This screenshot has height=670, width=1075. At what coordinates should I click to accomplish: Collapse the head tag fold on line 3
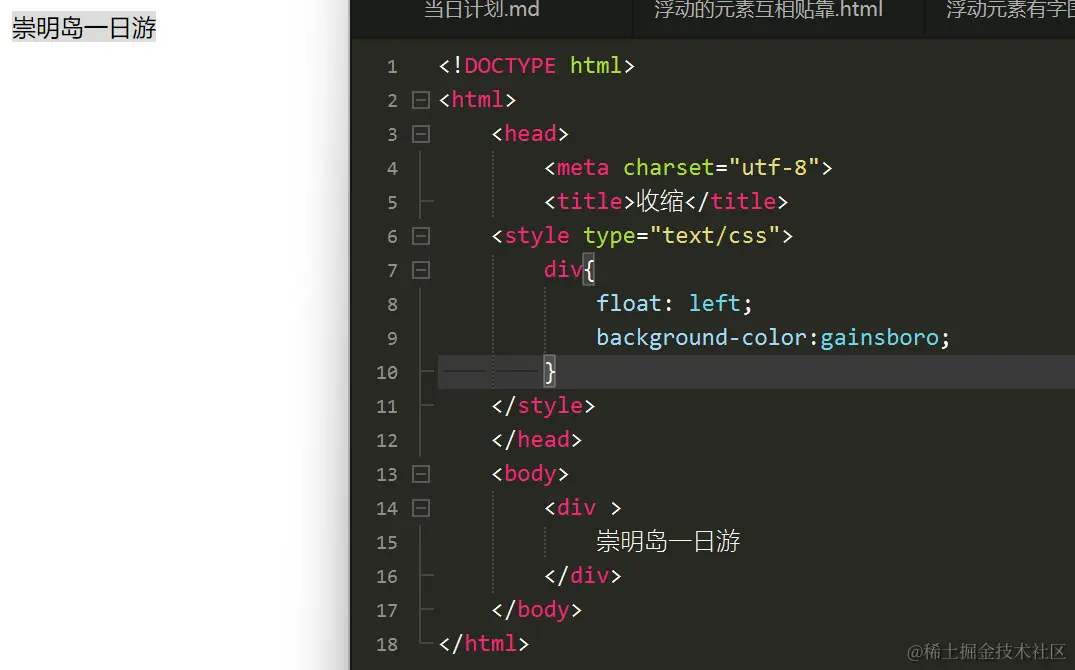click(421, 134)
